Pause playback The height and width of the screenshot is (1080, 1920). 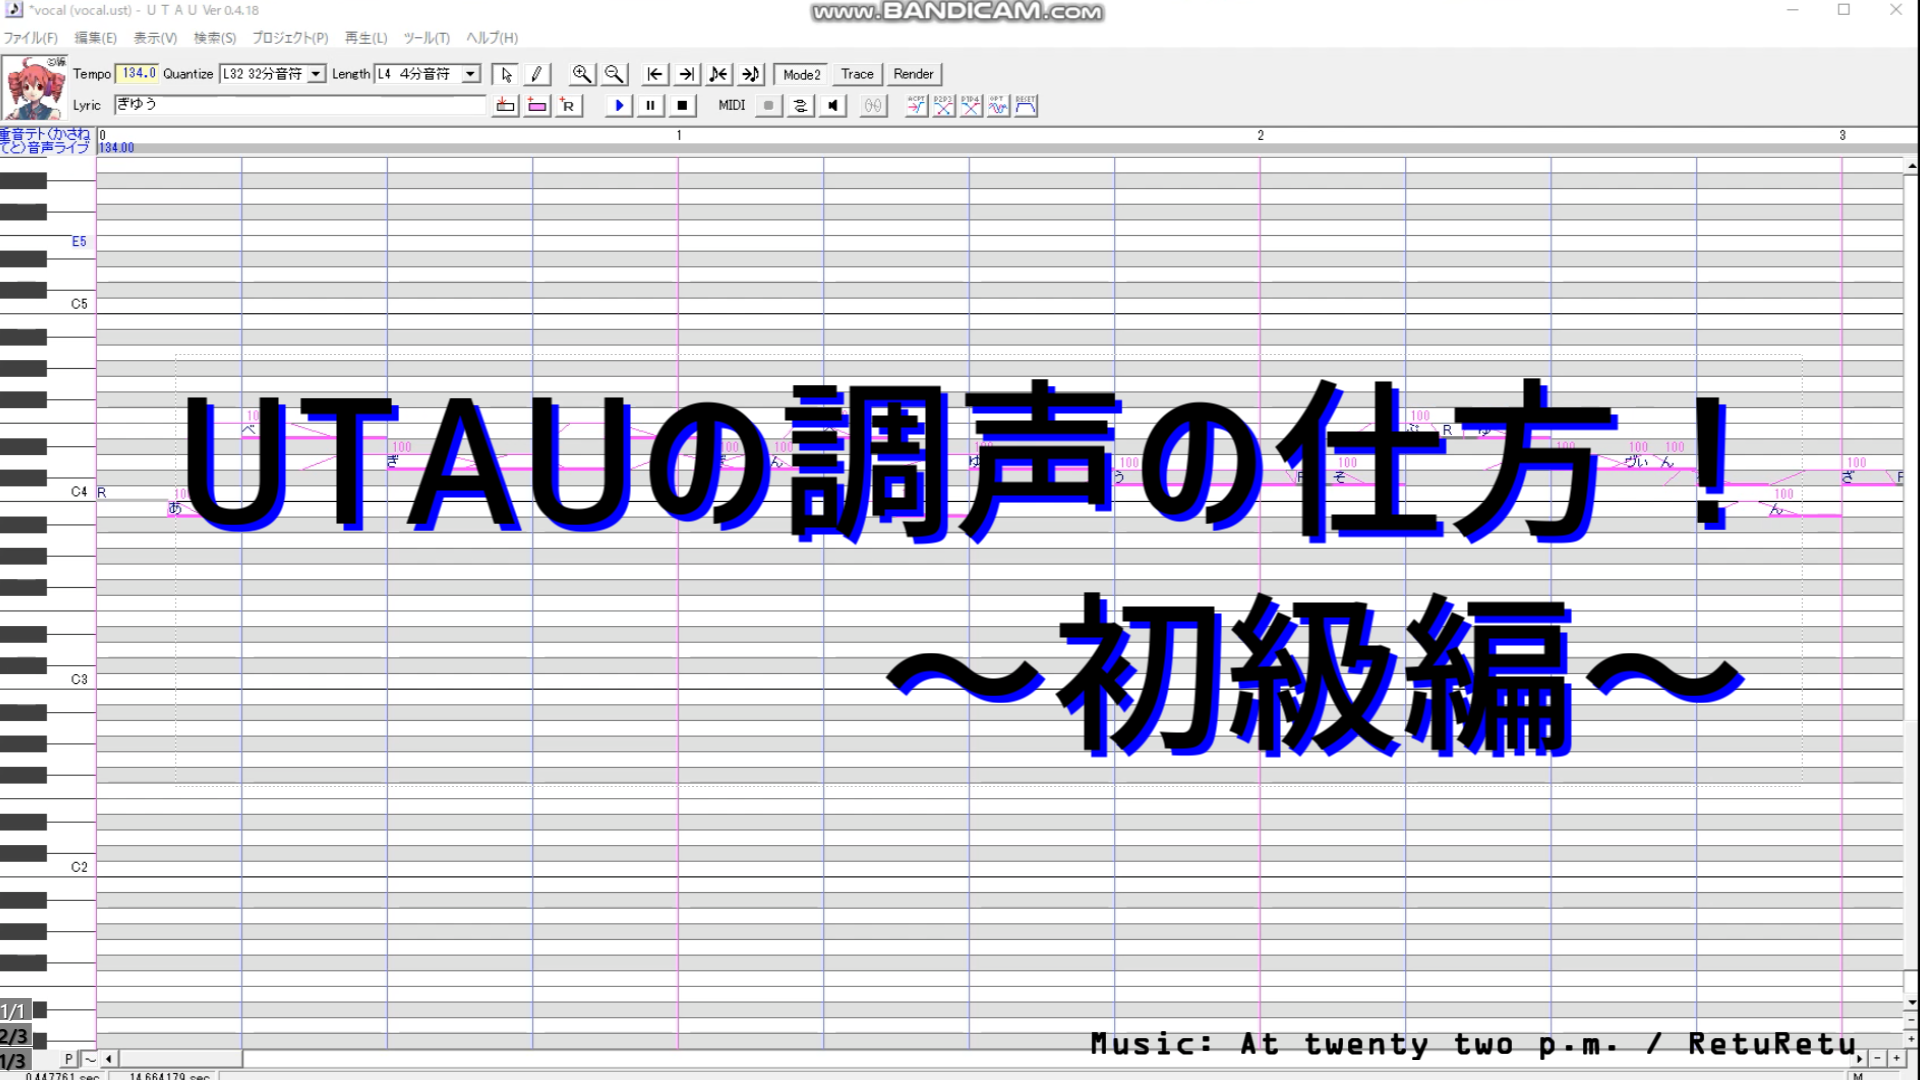click(x=651, y=105)
